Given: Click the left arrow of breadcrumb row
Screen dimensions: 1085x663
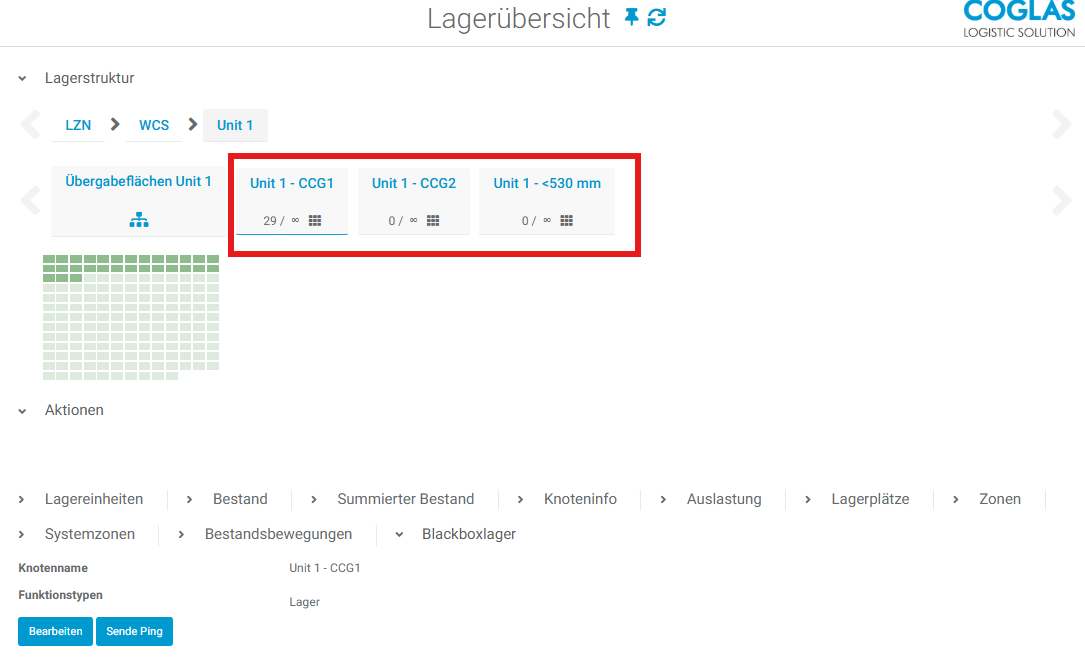Looking at the screenshot, I should tap(31, 125).
